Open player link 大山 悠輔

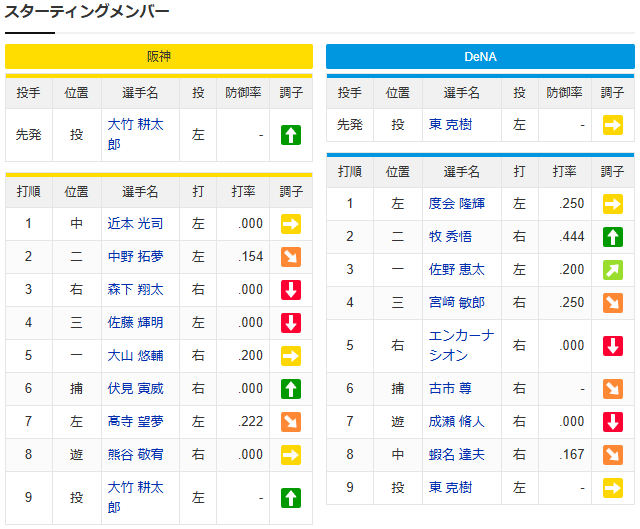tap(135, 356)
